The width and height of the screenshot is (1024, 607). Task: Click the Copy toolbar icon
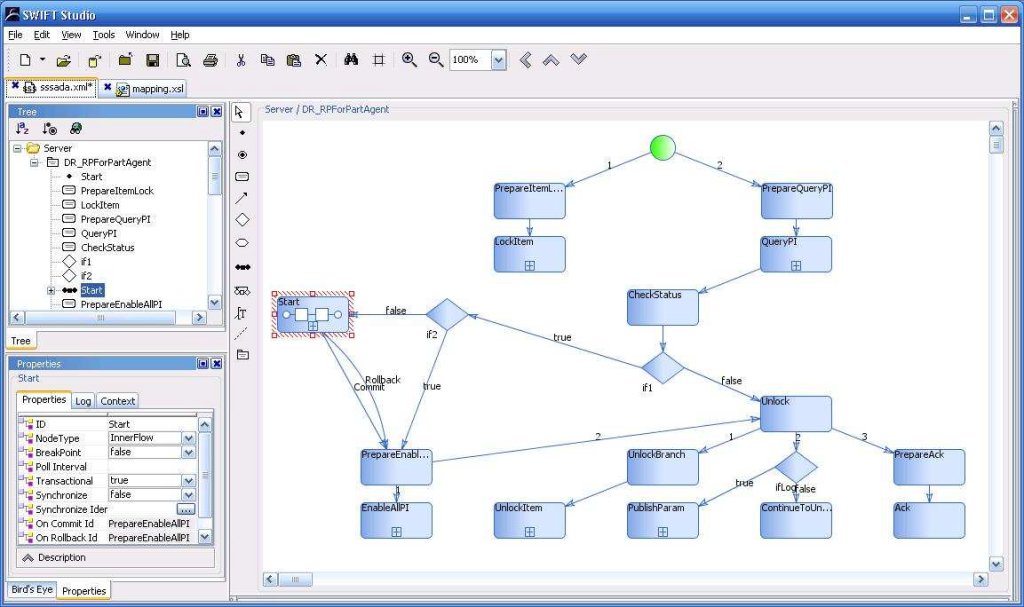(x=267, y=60)
